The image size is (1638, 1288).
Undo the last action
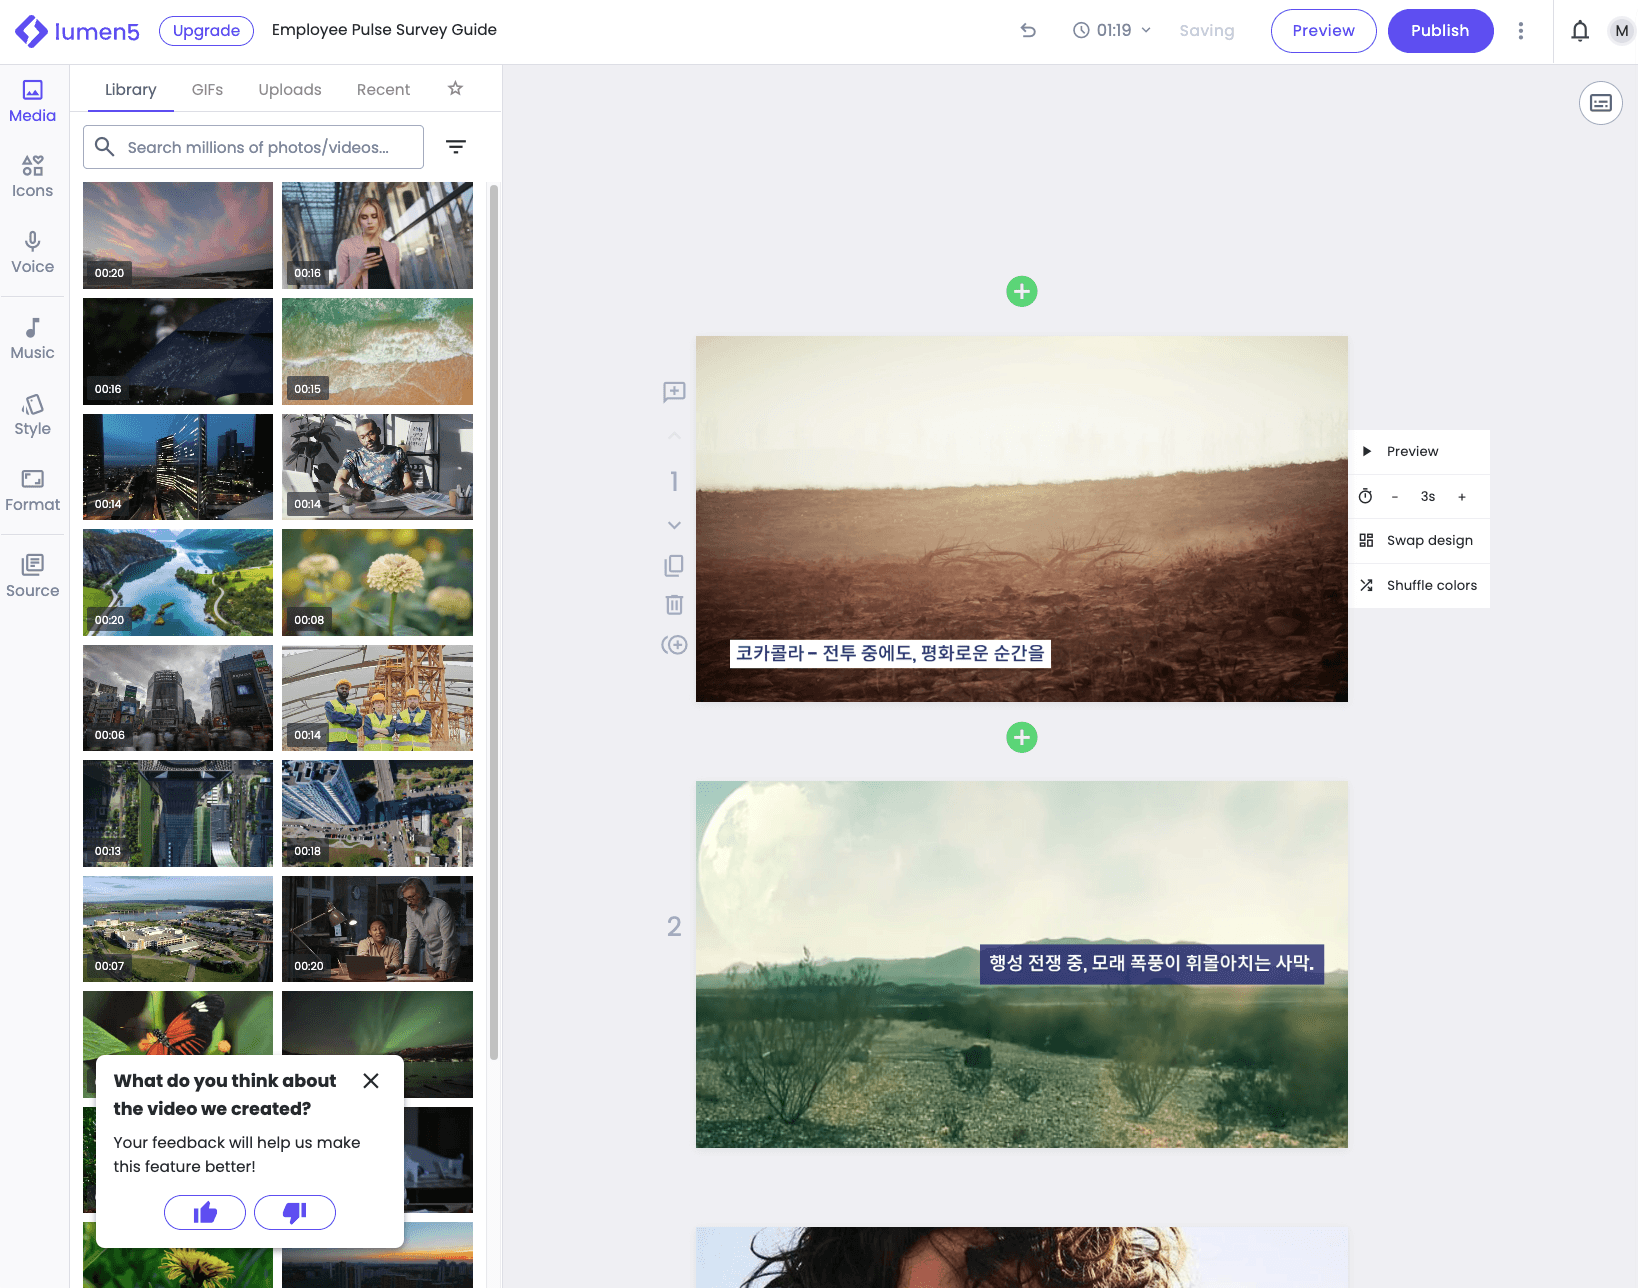1028,30
